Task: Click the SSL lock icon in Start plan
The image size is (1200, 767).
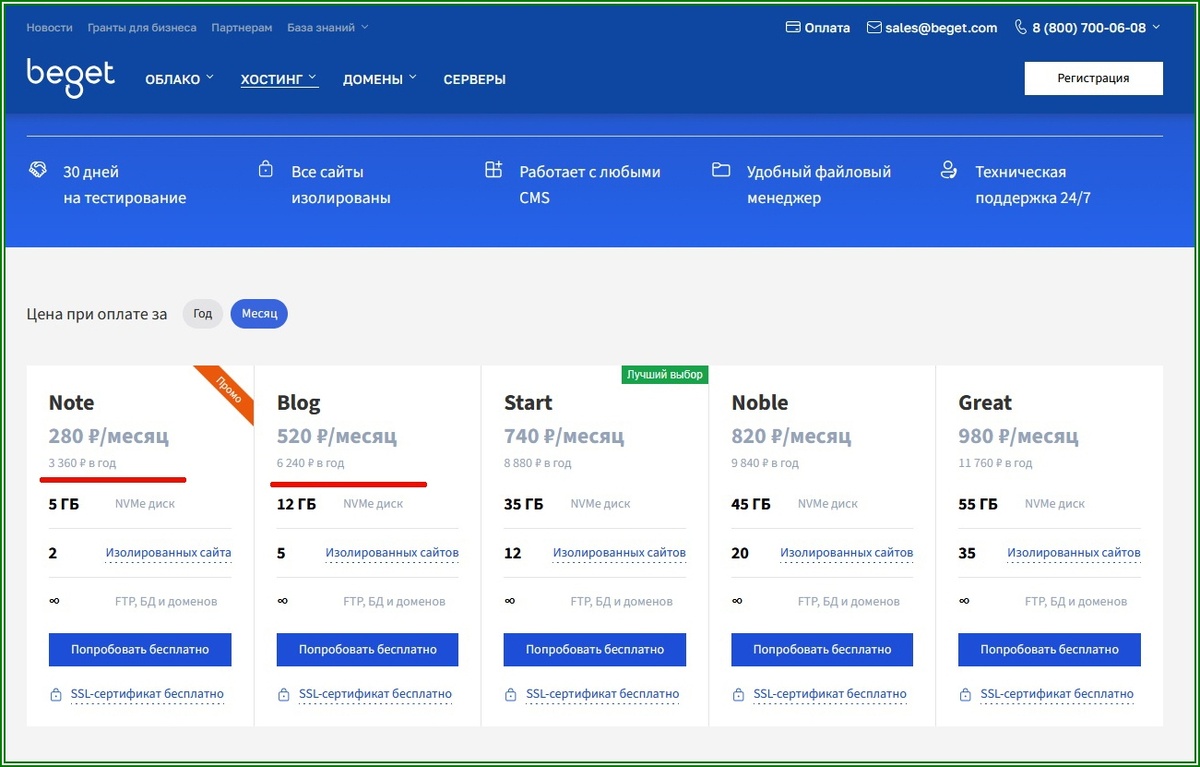Action: (511, 694)
